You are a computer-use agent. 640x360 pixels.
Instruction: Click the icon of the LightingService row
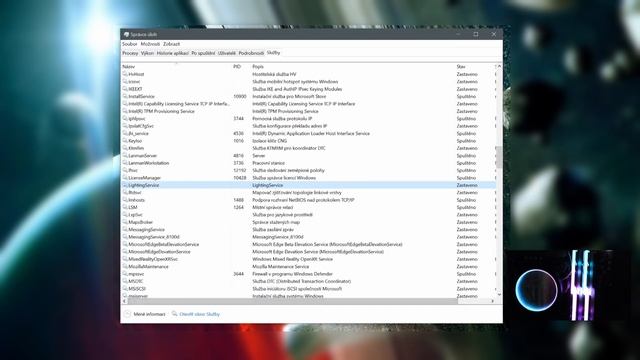click(x=125, y=185)
